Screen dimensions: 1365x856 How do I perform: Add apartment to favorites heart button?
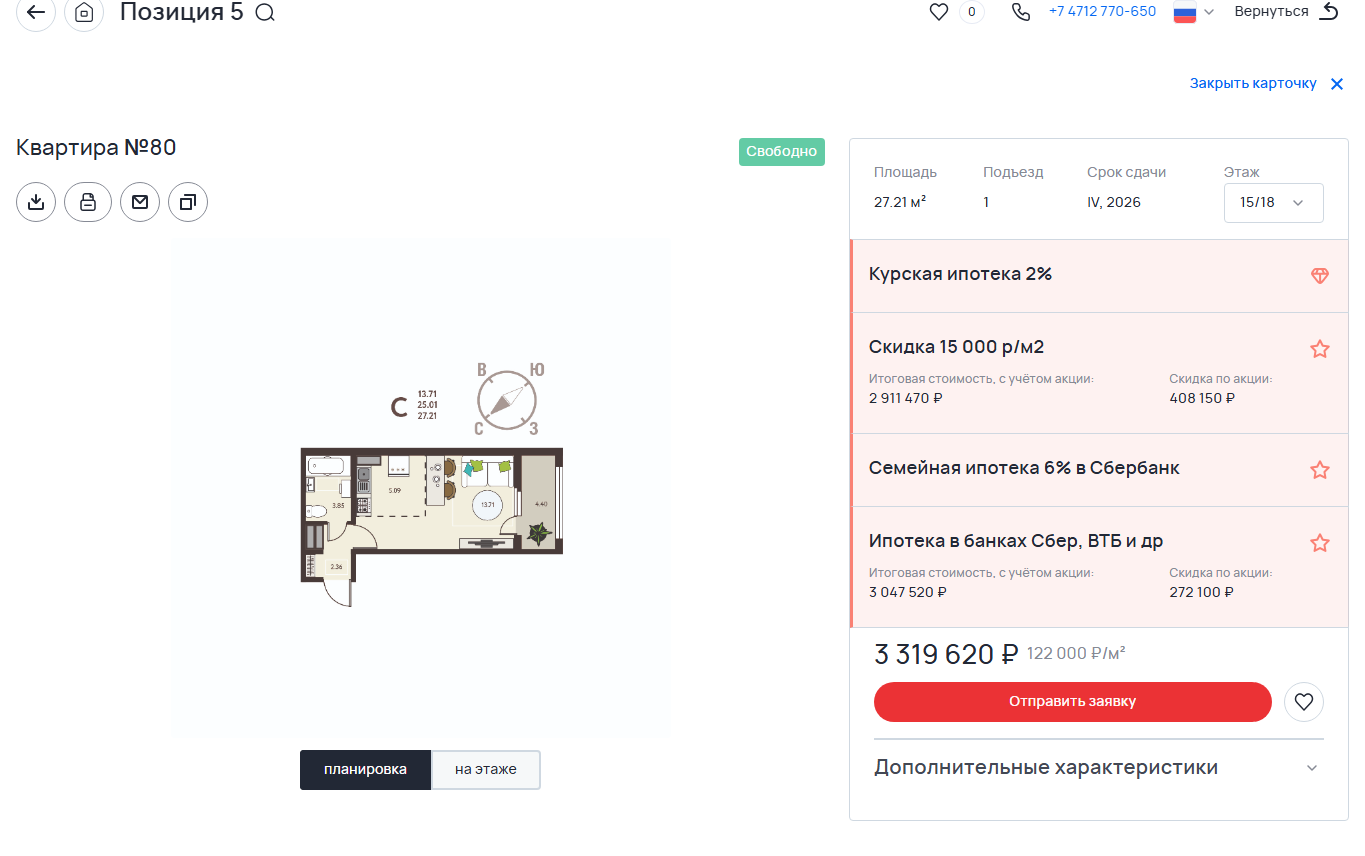[x=1304, y=702]
